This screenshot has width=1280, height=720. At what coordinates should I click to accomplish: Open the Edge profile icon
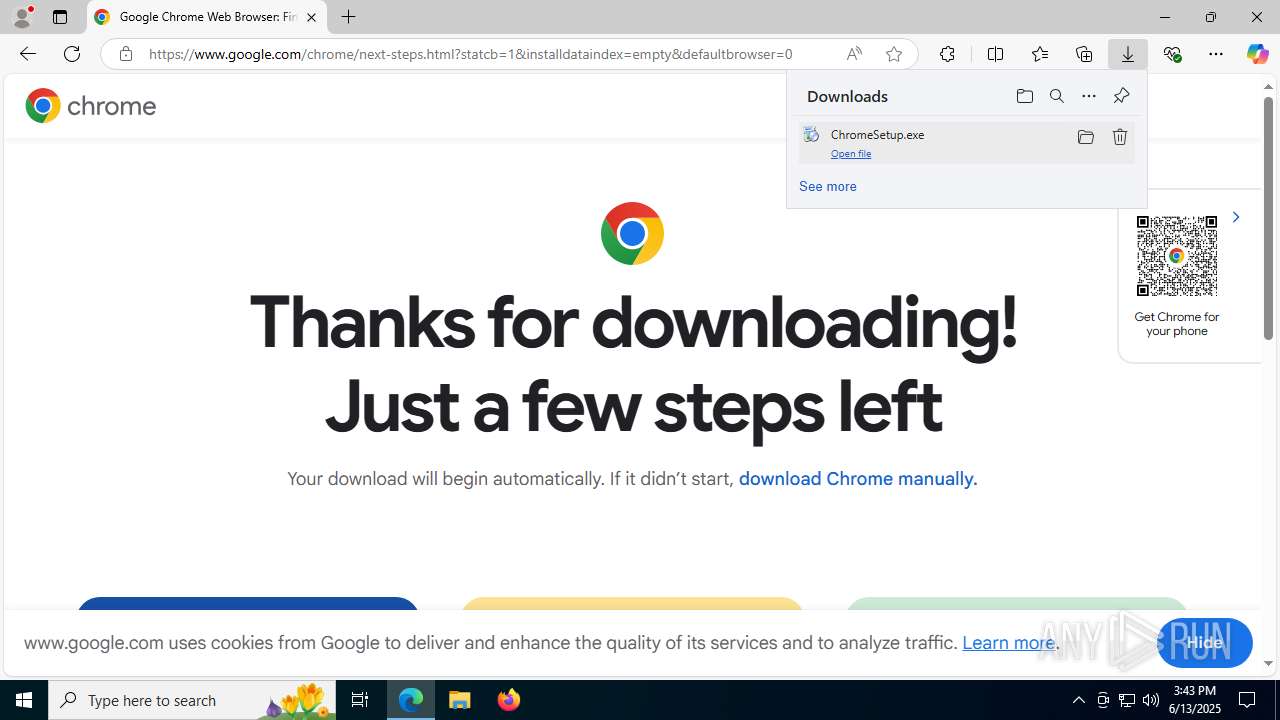point(21,17)
